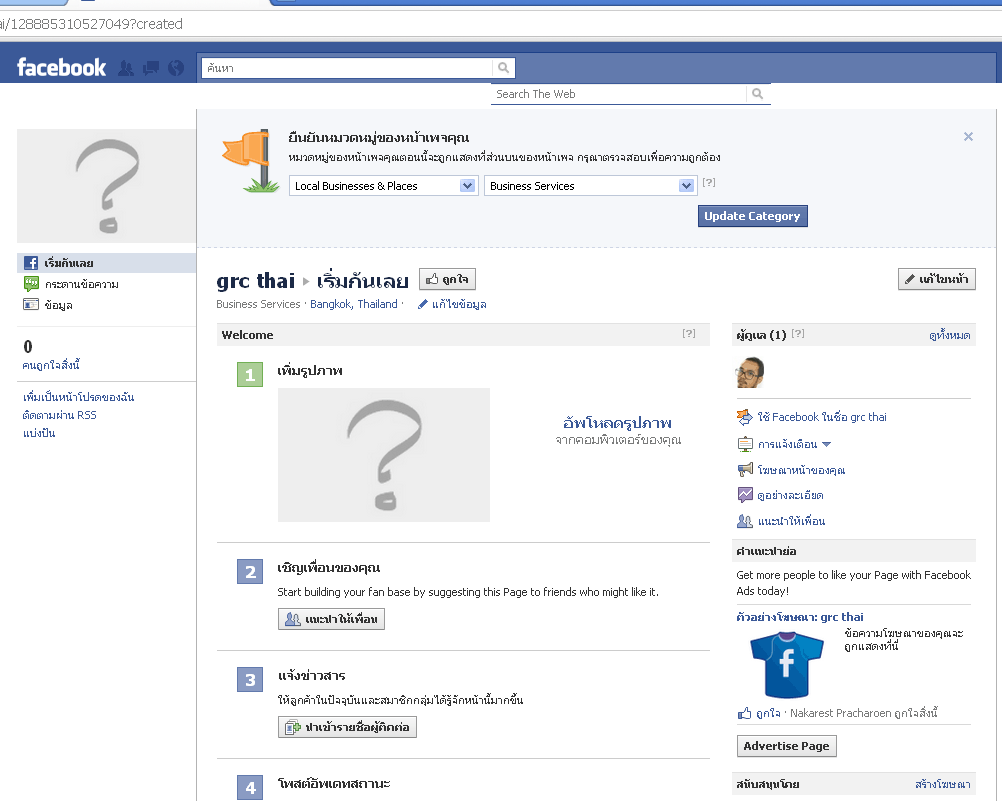Click the แบ่งปัน share link
1002x801 pixels.
pyautogui.click(x=39, y=433)
